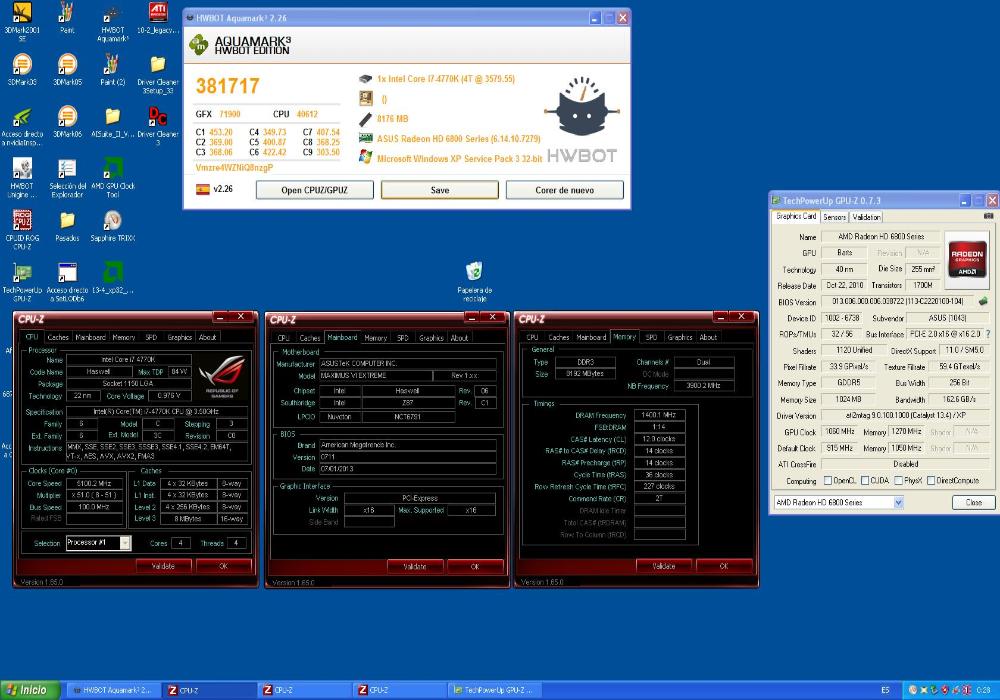Open the 3DMark06 desktop shortcut
1000x700 pixels.
tap(67, 122)
